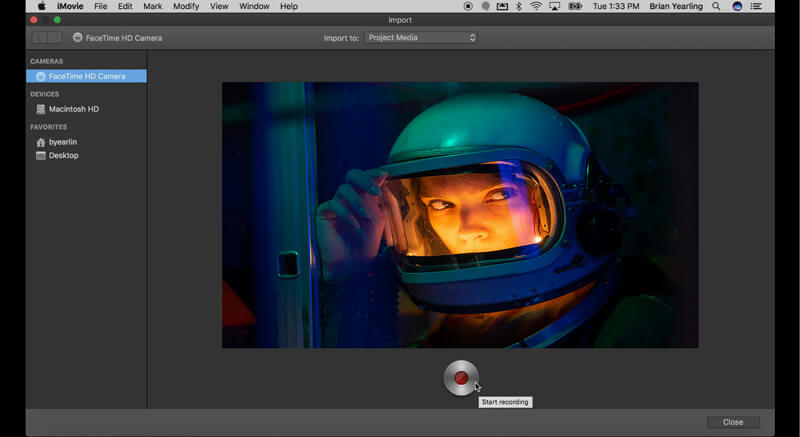Click the Macintosh HD drive icon

(41, 109)
